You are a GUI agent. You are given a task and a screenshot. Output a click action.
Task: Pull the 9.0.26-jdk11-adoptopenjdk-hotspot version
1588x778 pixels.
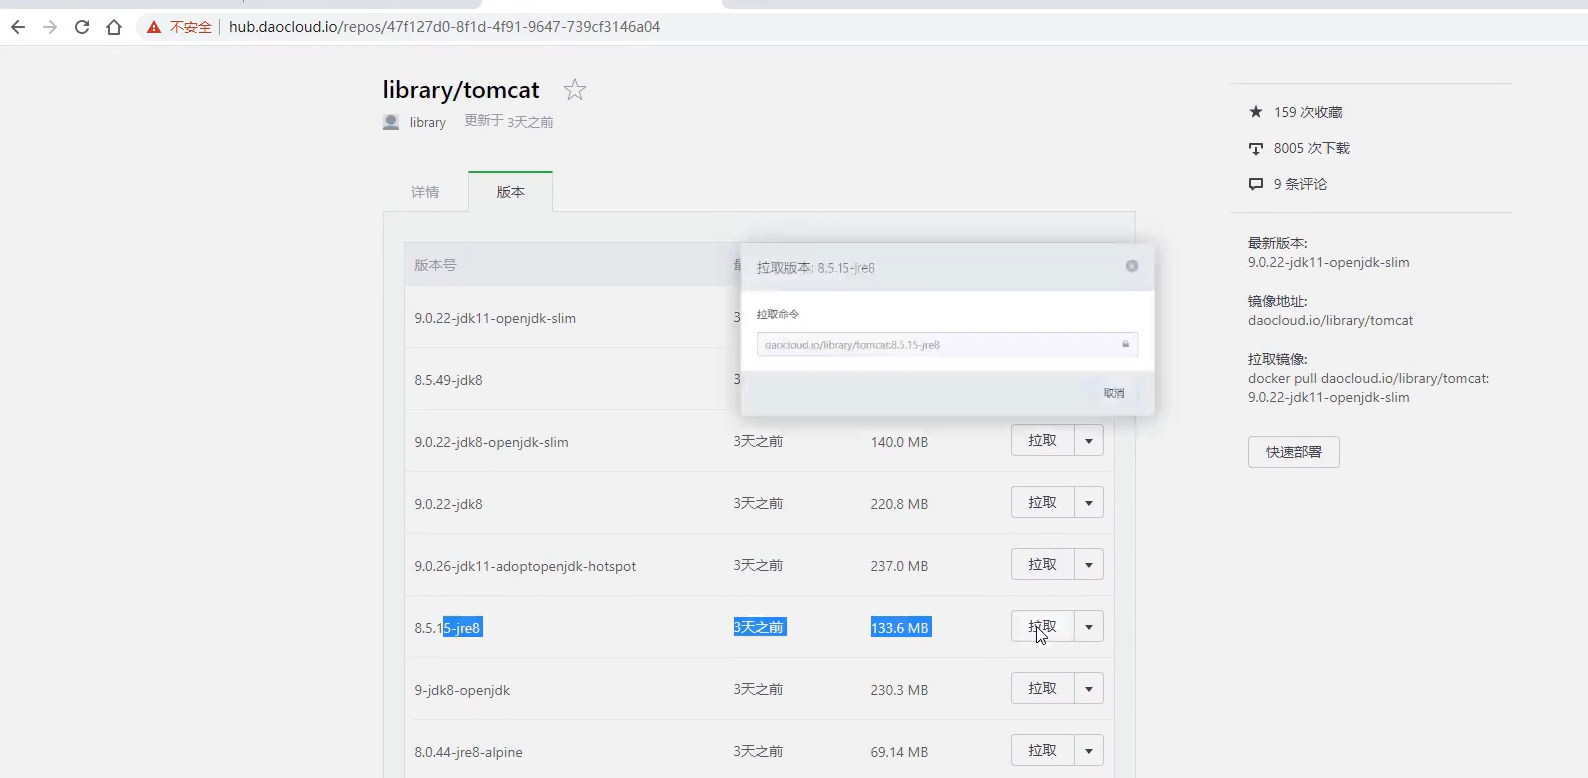tap(1042, 565)
